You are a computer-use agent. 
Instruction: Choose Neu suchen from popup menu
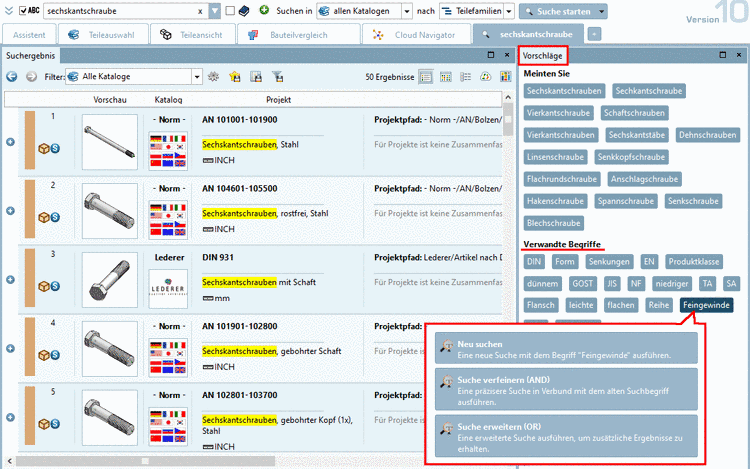point(566,349)
